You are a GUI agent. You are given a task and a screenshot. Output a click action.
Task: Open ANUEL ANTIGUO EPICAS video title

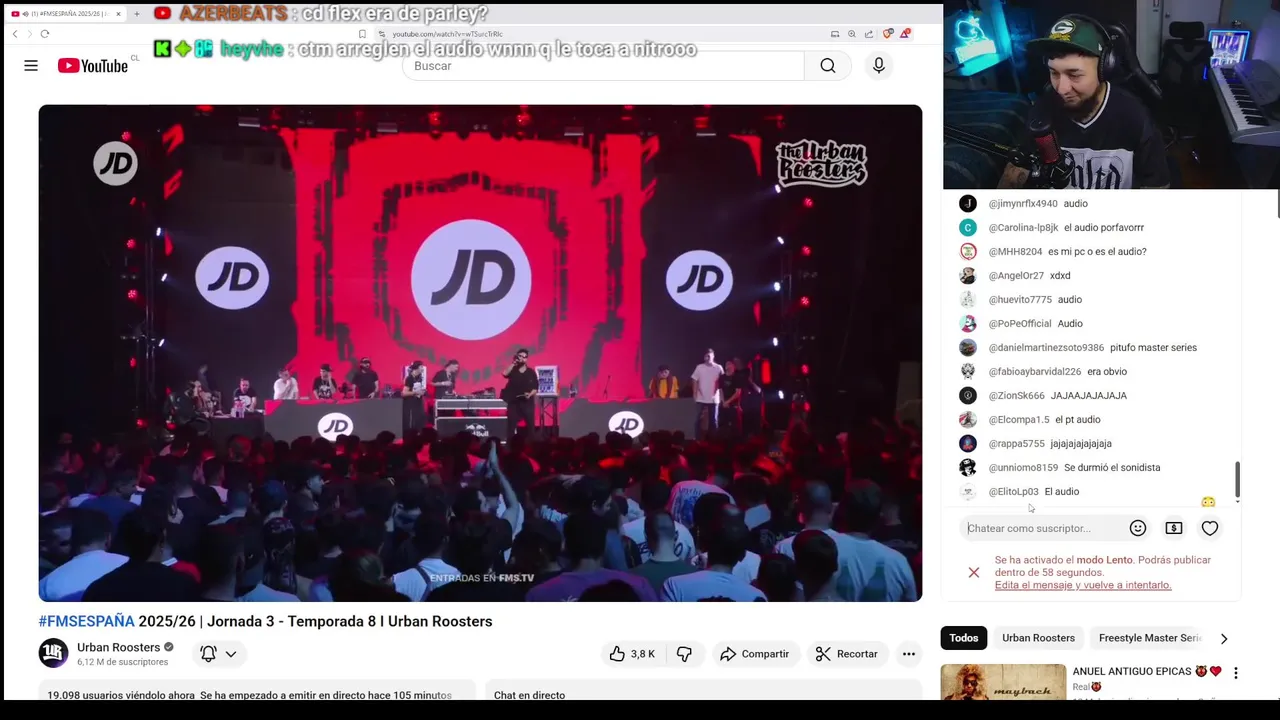point(1147,671)
